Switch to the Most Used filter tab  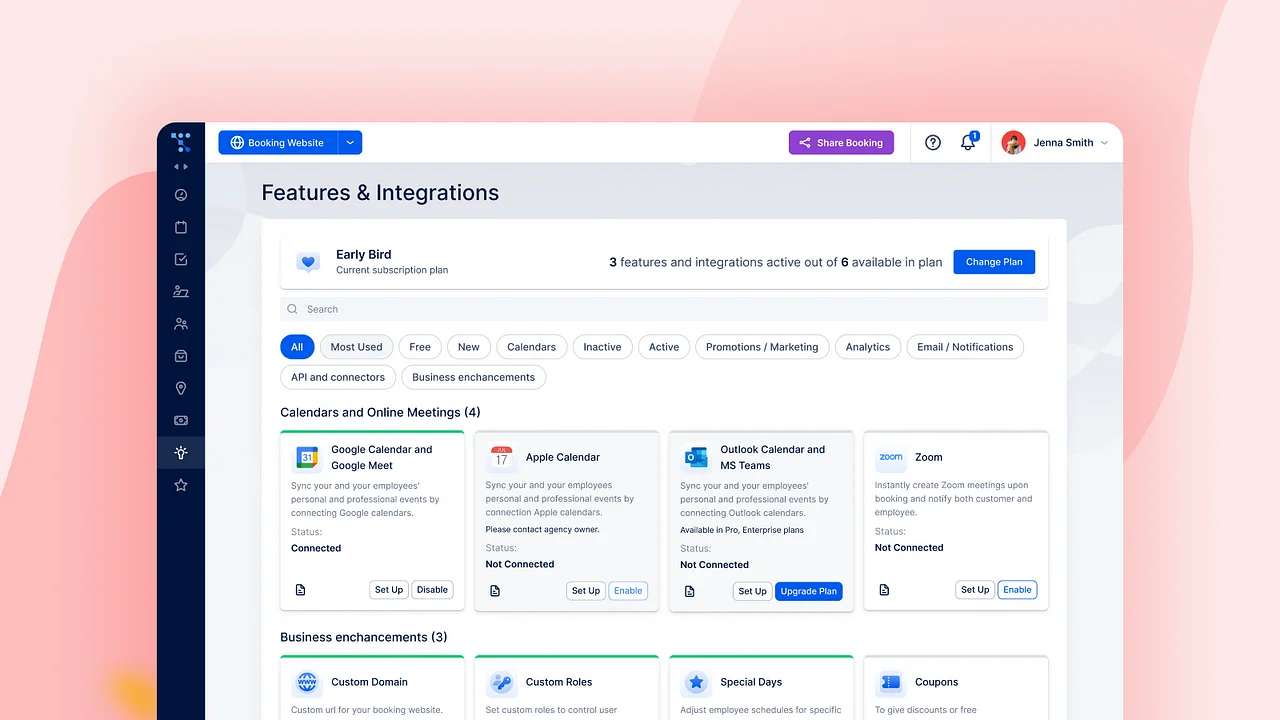(356, 346)
